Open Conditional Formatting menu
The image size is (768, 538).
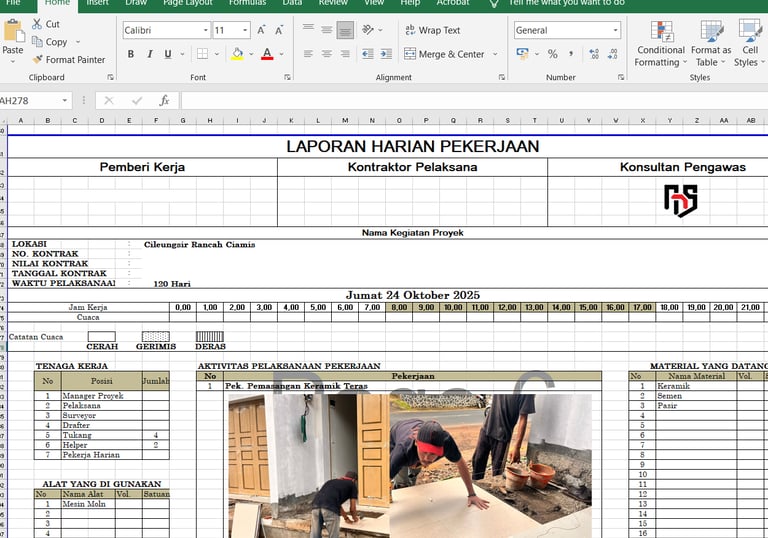[661, 44]
